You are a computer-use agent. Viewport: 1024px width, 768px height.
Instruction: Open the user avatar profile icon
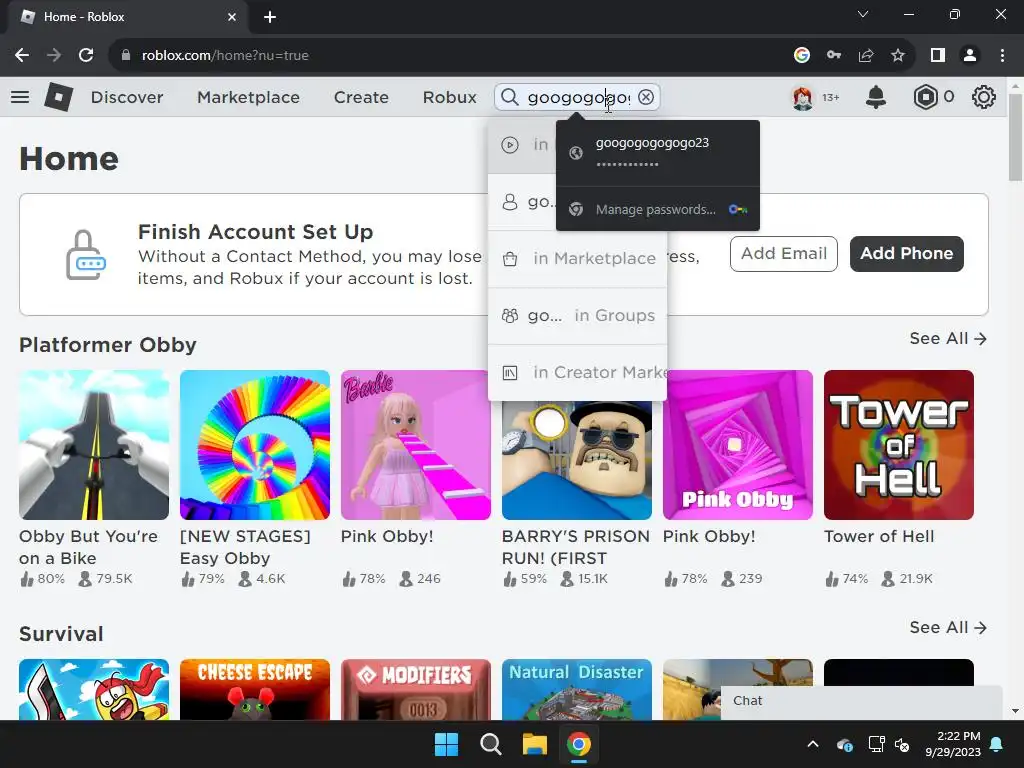803,97
